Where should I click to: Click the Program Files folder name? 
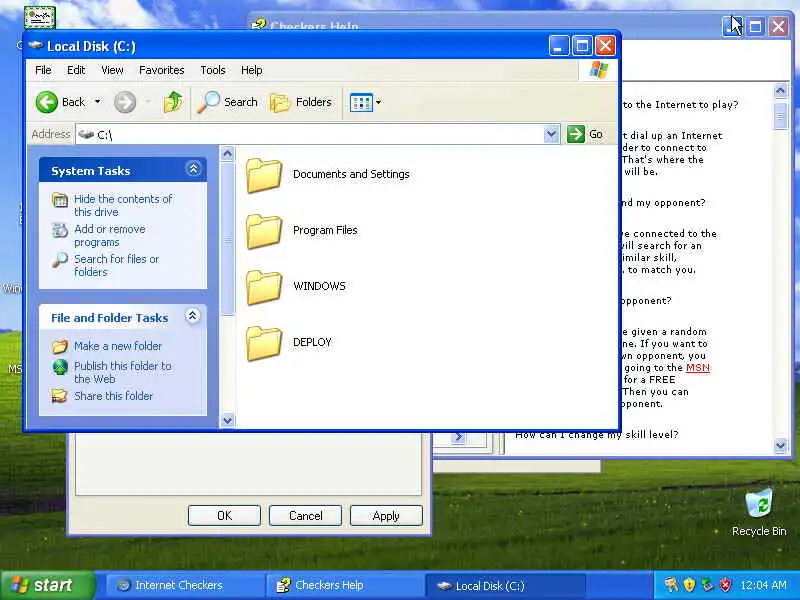325,231
